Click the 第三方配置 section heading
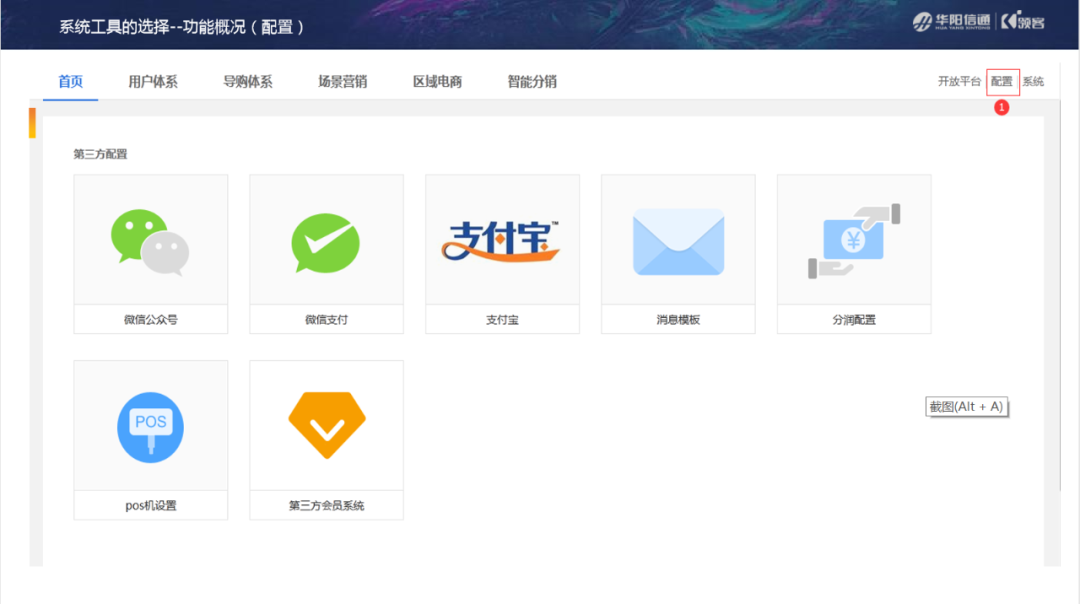Image resolution: width=1080 pixels, height=604 pixels. (x=101, y=154)
